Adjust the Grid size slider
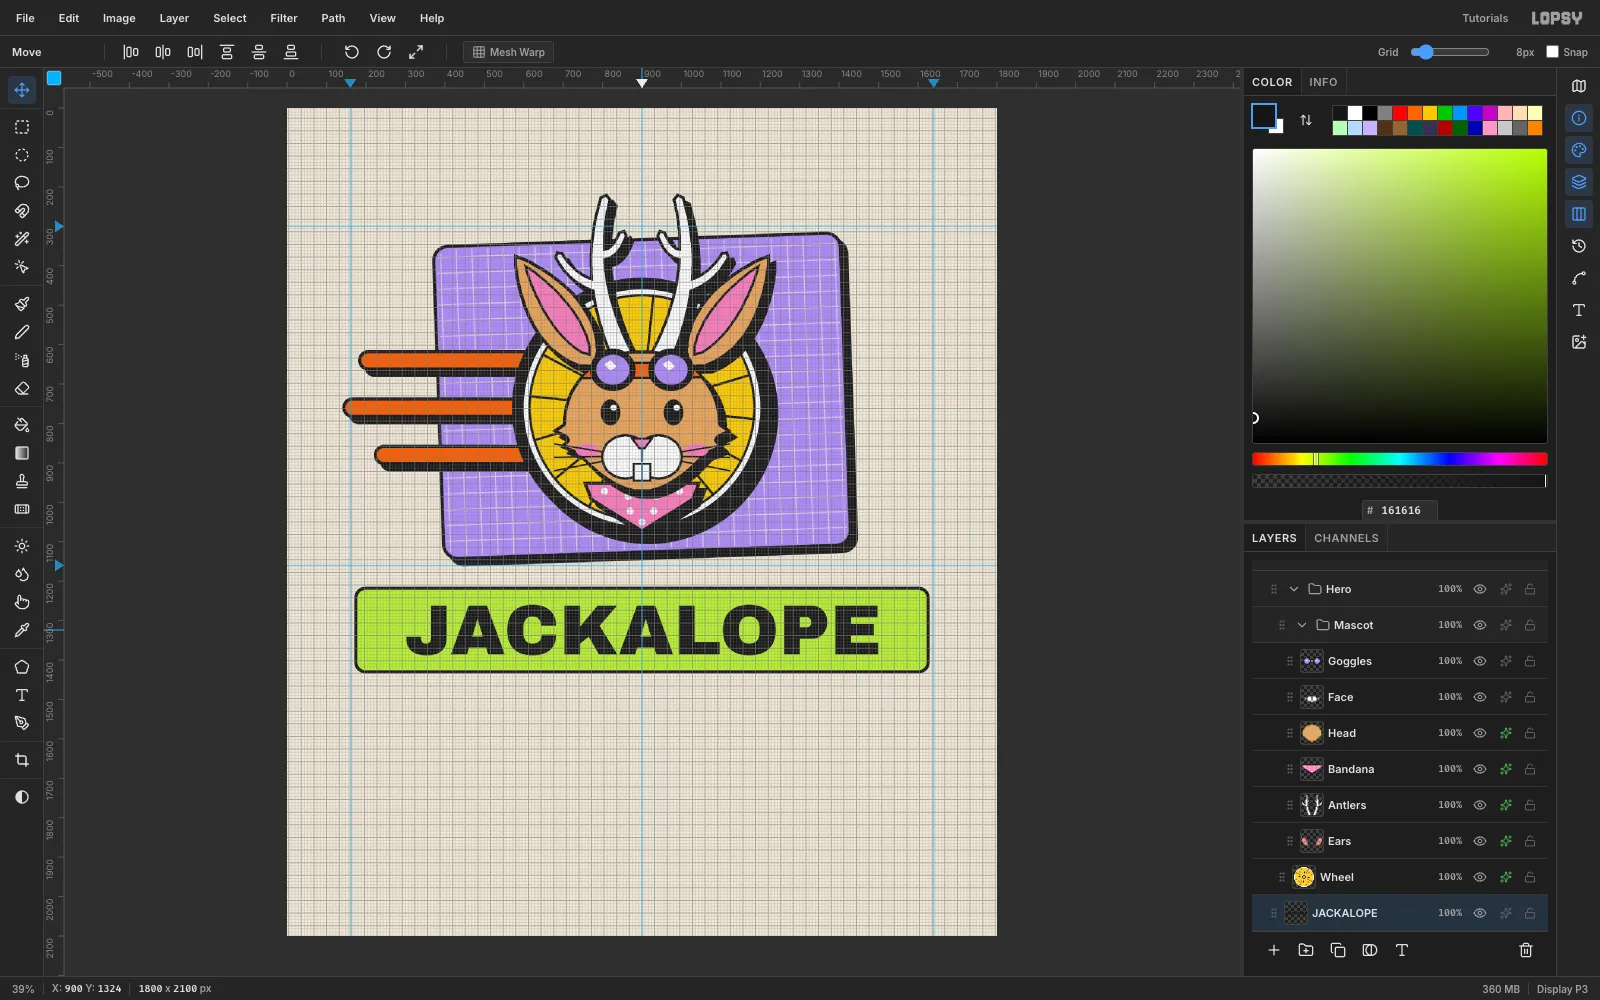 pyautogui.click(x=1450, y=52)
